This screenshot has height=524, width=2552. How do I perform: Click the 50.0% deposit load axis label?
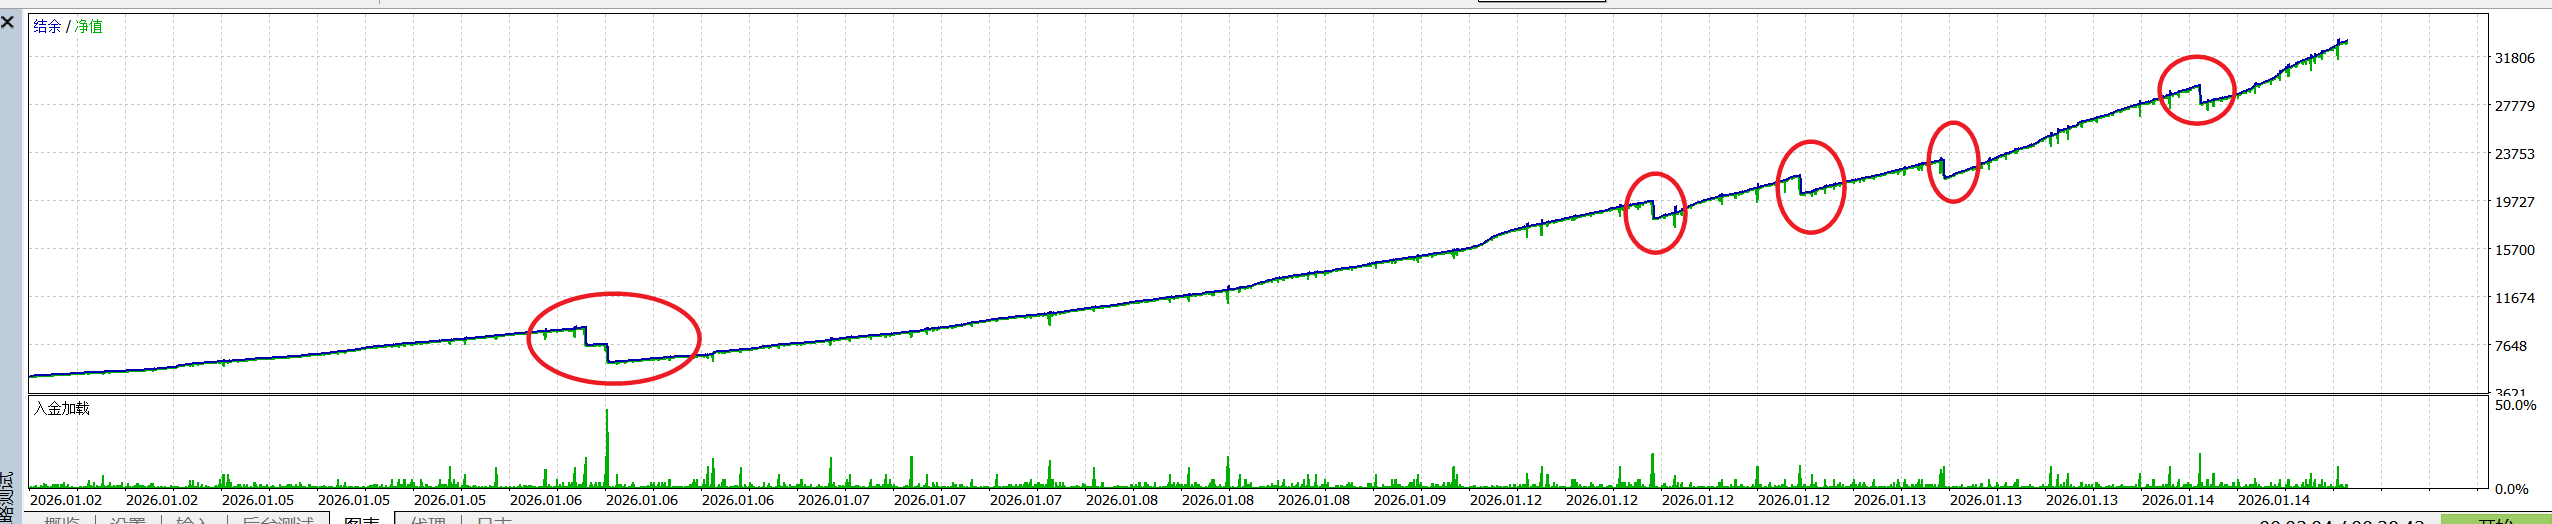click(x=2515, y=405)
